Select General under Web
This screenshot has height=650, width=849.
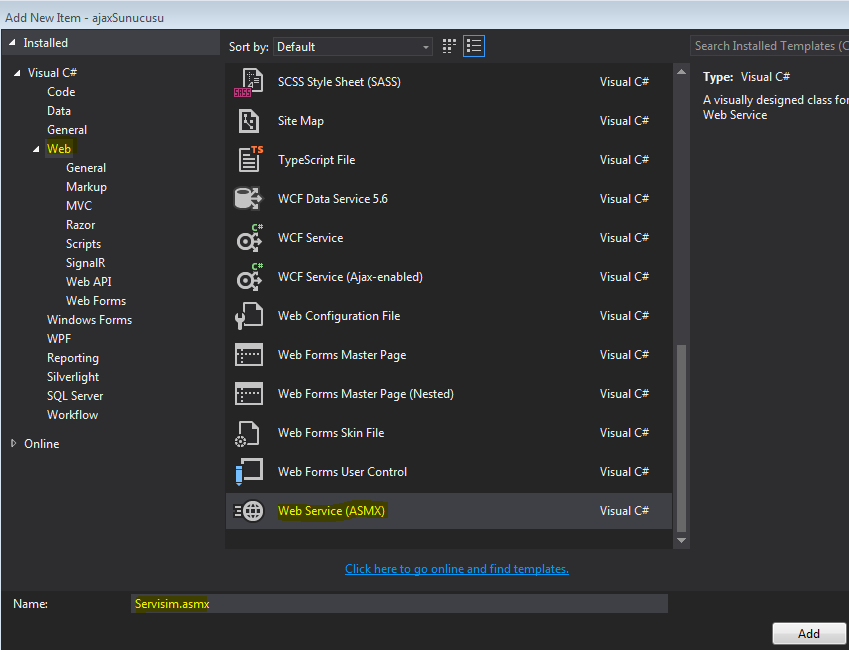pyautogui.click(x=86, y=168)
